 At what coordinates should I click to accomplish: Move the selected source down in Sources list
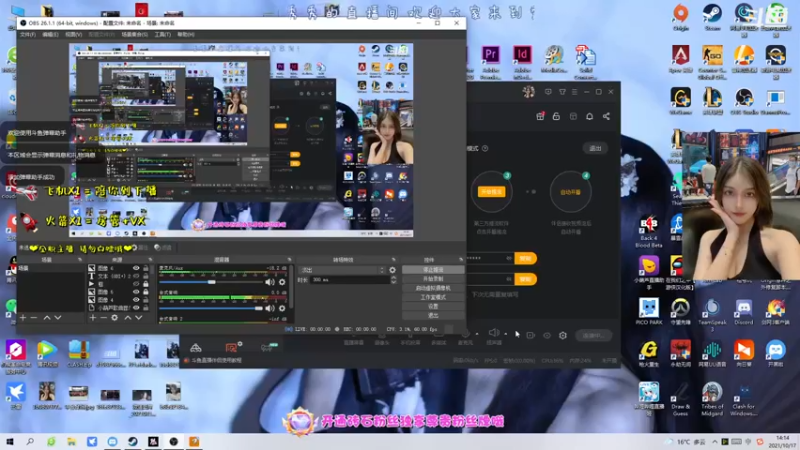(x=138, y=317)
